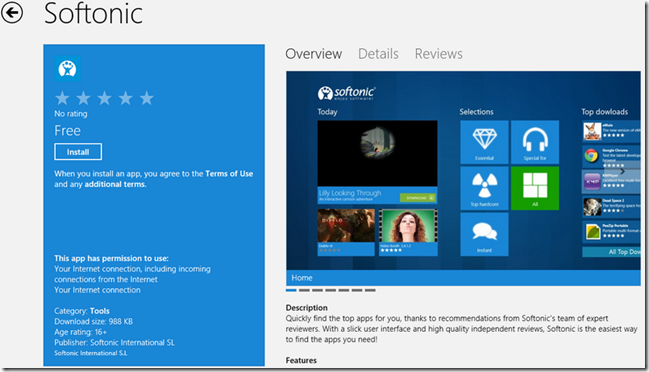Click the 'Top dowloads' heading in screenshot
Image resolution: width=649 pixels, height=372 pixels.
click(604, 112)
